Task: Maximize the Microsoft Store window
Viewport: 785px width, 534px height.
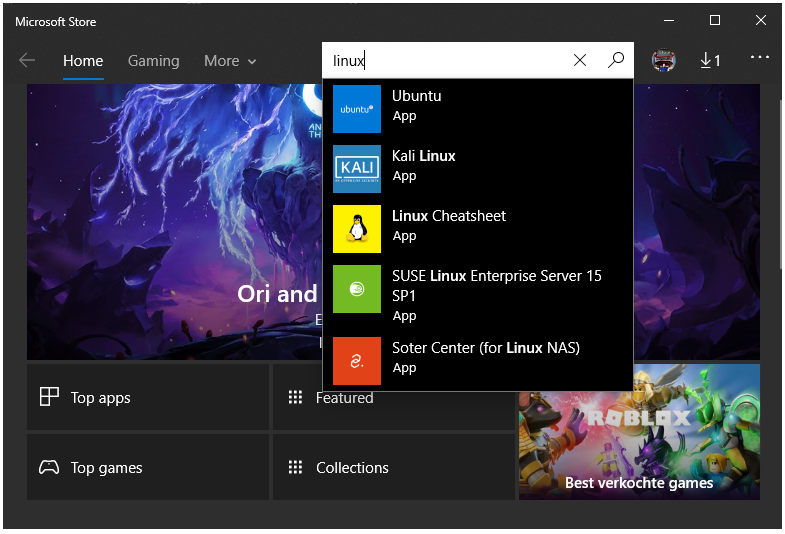Action: tap(715, 21)
